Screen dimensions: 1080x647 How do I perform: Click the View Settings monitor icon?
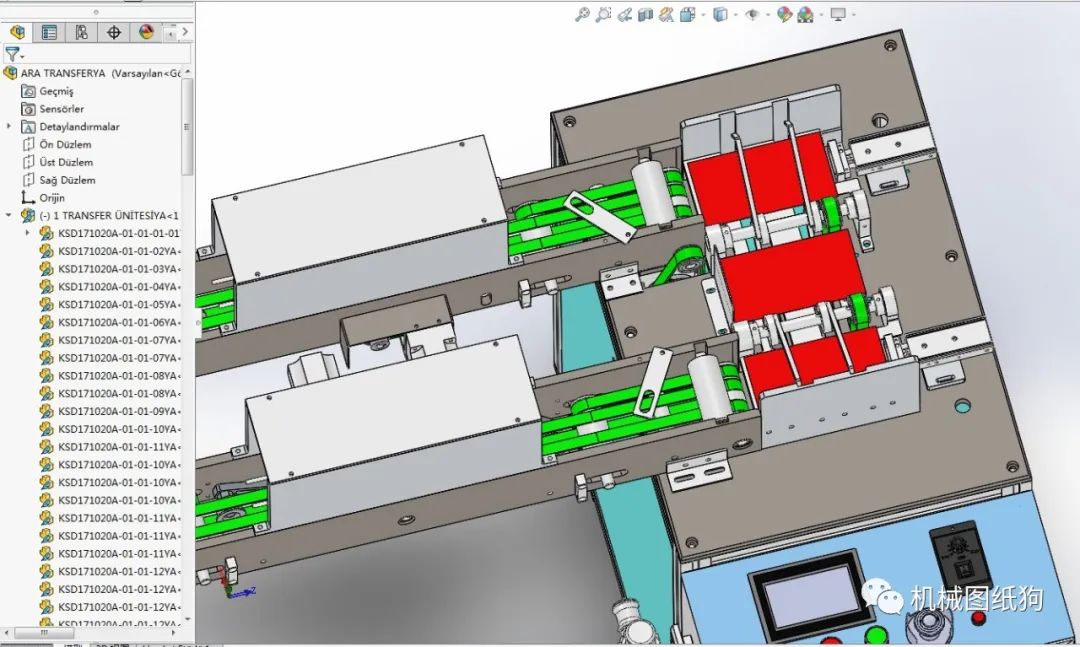click(838, 14)
